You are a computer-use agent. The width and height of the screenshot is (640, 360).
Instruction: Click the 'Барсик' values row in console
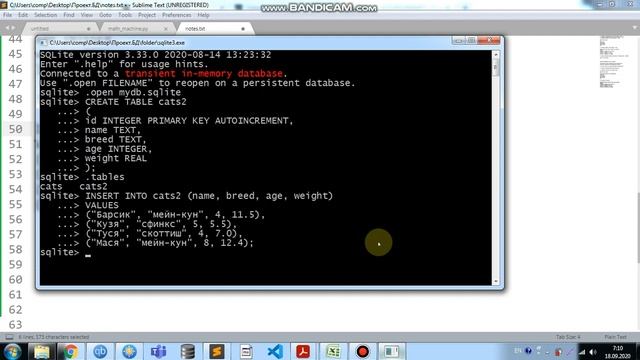click(161, 215)
